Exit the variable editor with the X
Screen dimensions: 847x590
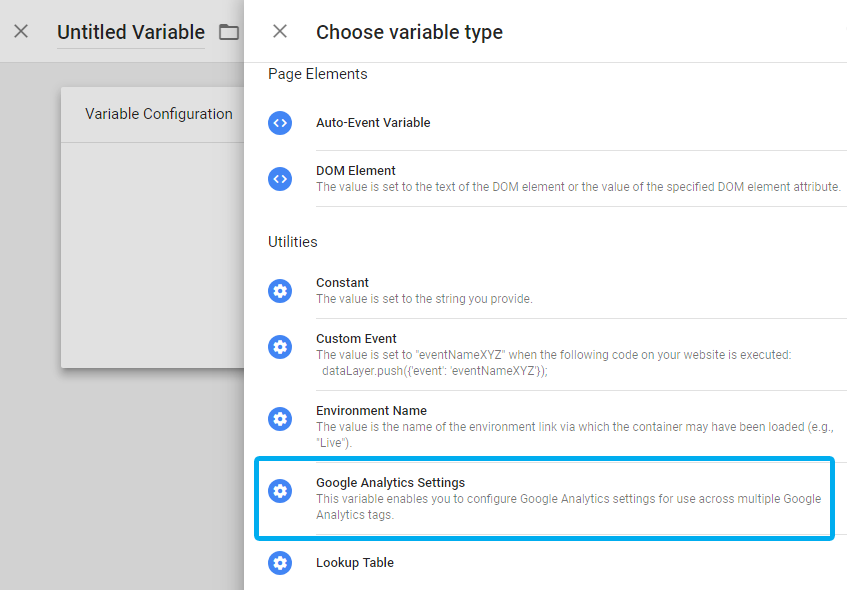(x=21, y=31)
